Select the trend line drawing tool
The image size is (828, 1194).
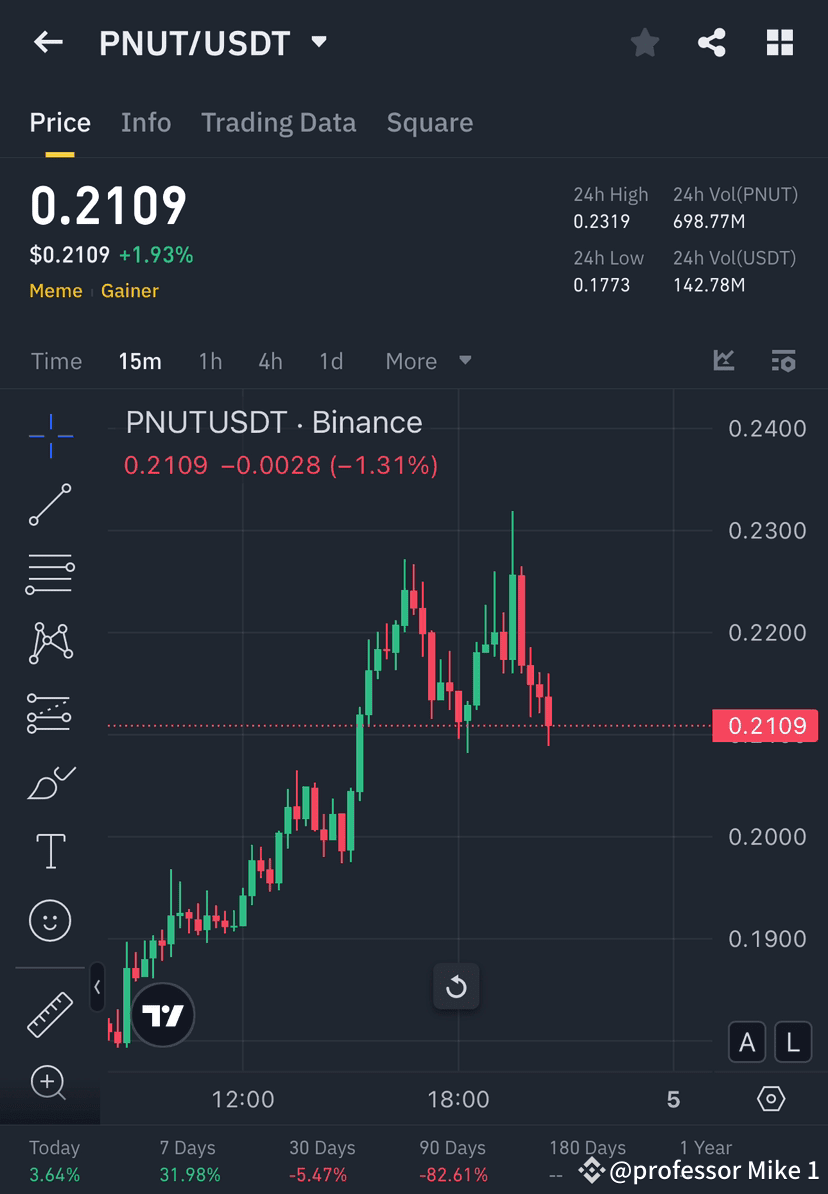point(50,505)
